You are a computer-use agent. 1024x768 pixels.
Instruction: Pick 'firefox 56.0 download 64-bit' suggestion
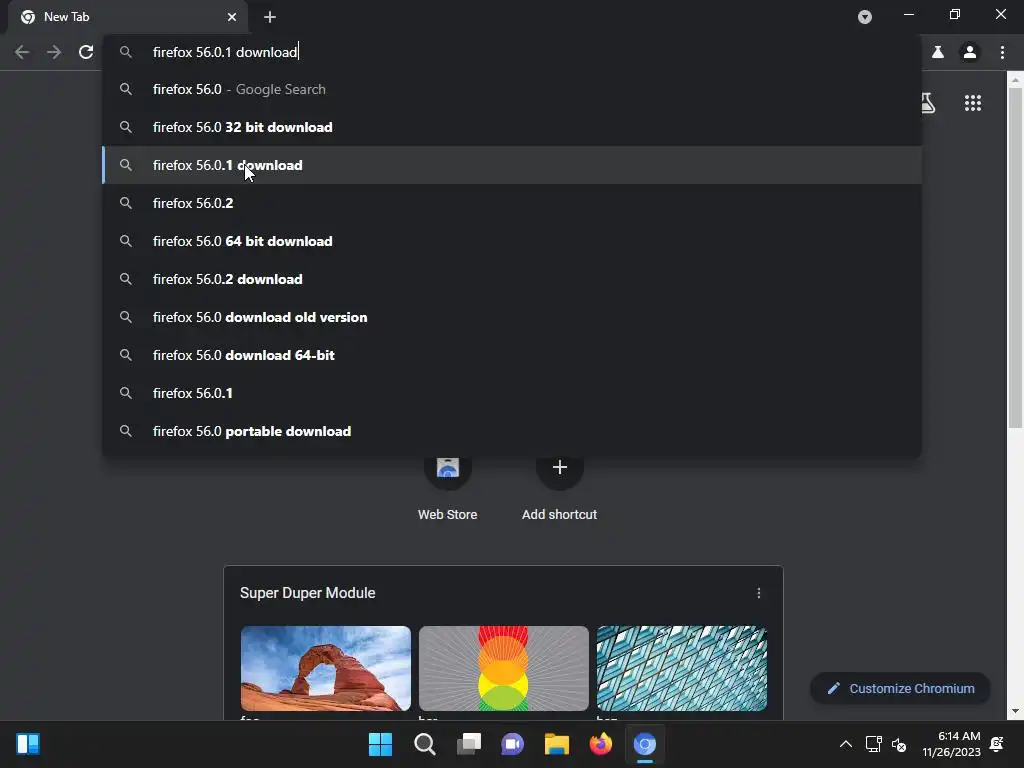pos(512,355)
